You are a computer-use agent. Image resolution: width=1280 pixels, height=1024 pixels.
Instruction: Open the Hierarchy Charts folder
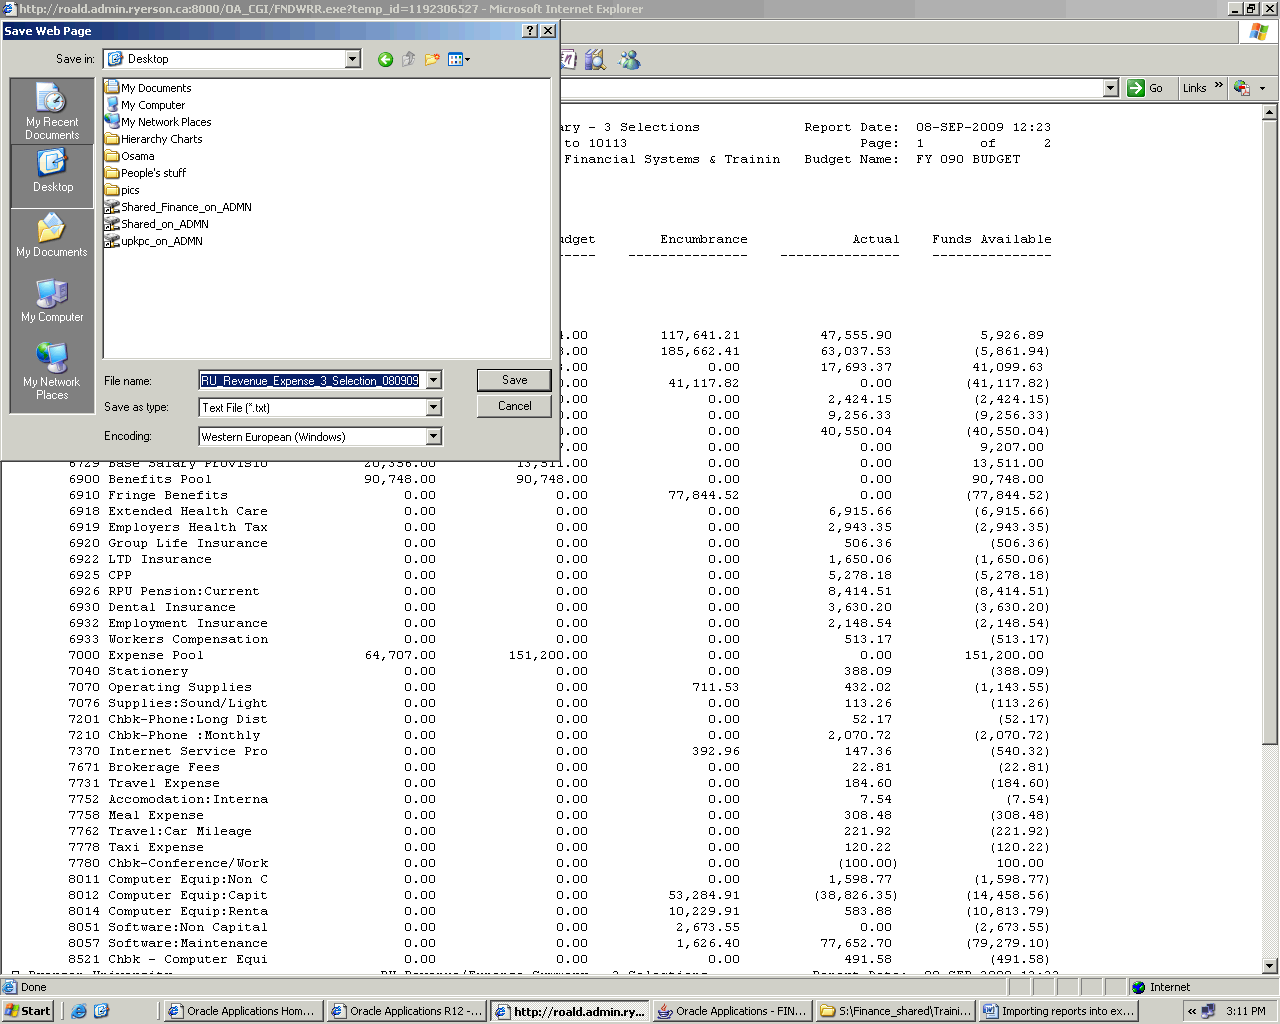pyautogui.click(x=161, y=139)
